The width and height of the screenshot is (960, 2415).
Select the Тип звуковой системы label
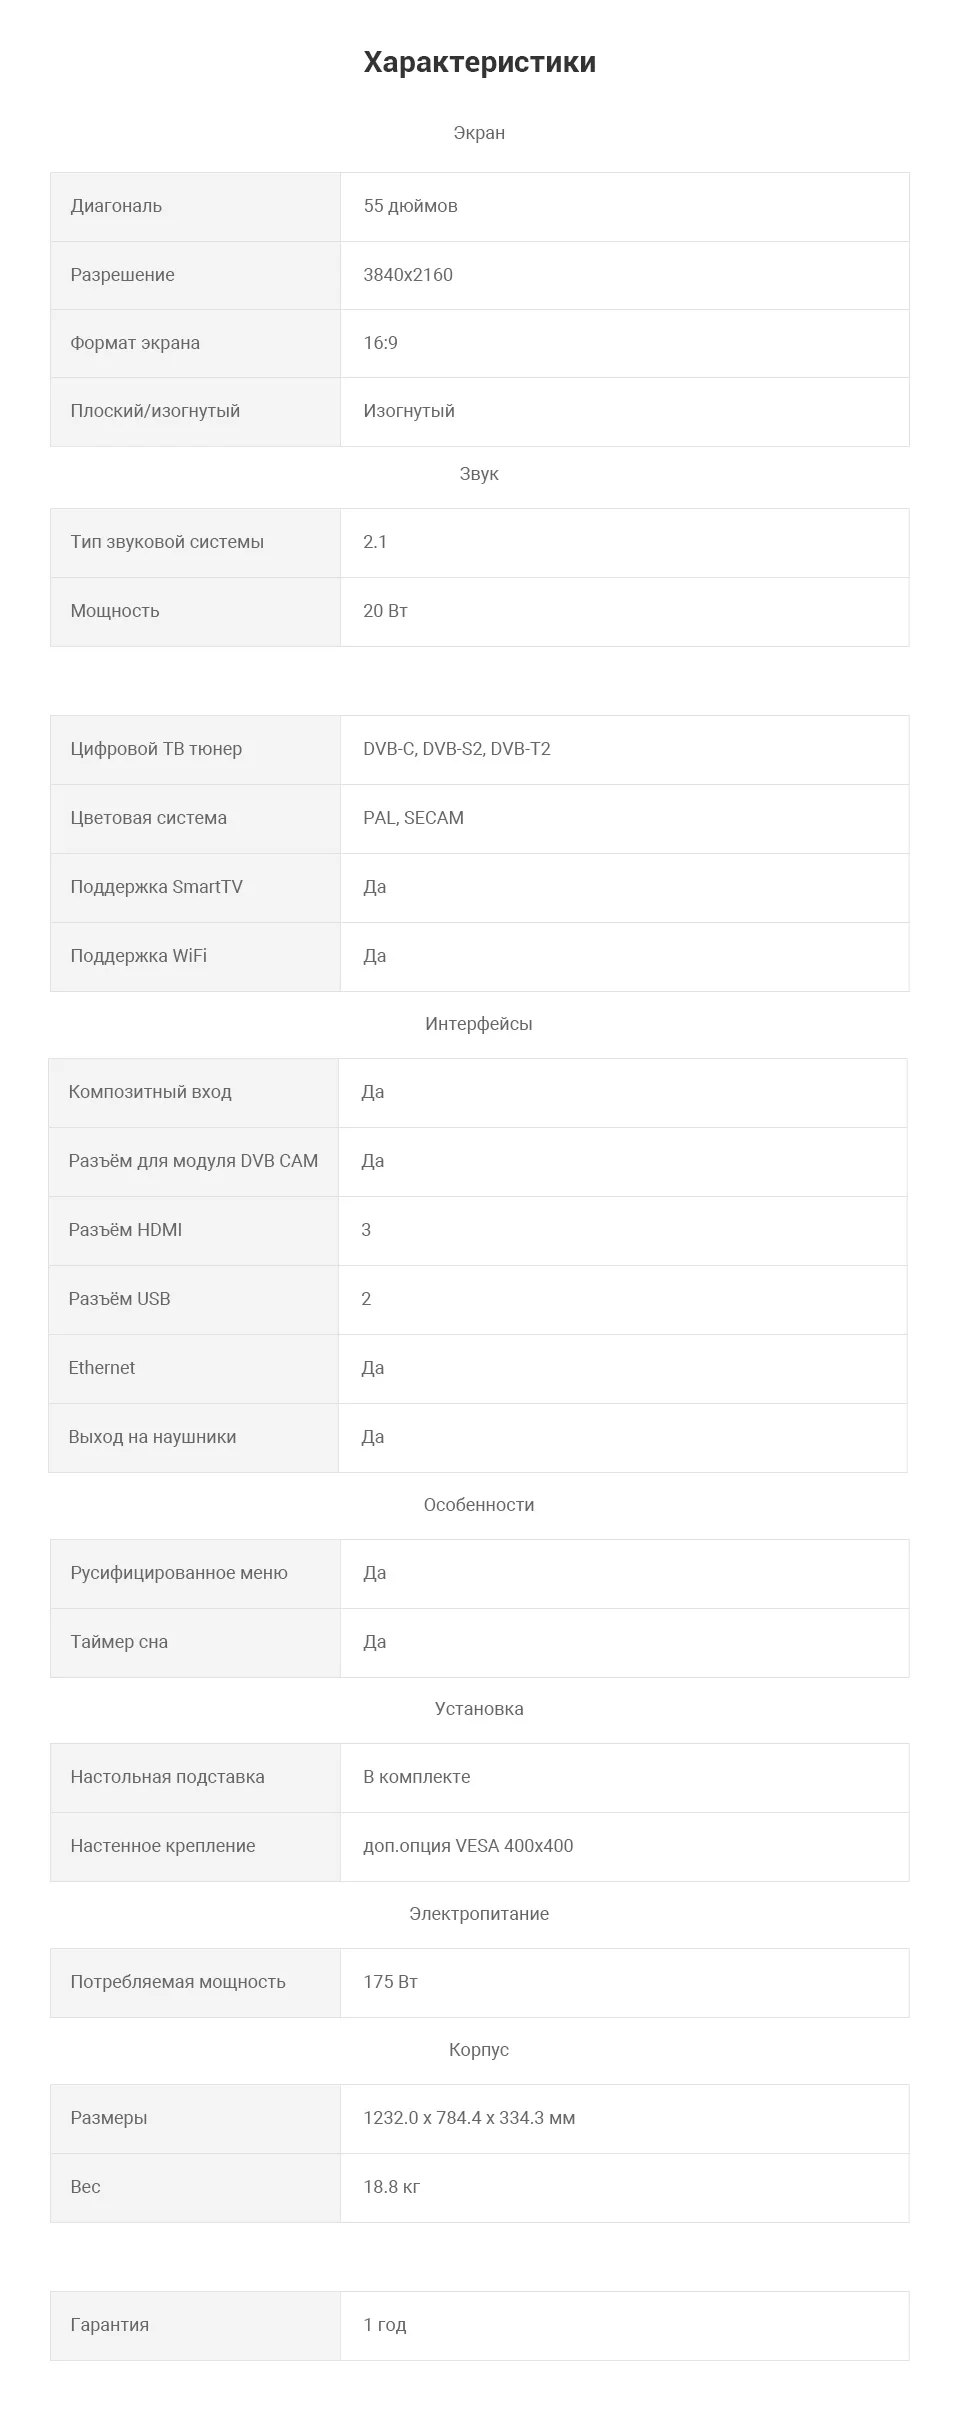point(167,542)
